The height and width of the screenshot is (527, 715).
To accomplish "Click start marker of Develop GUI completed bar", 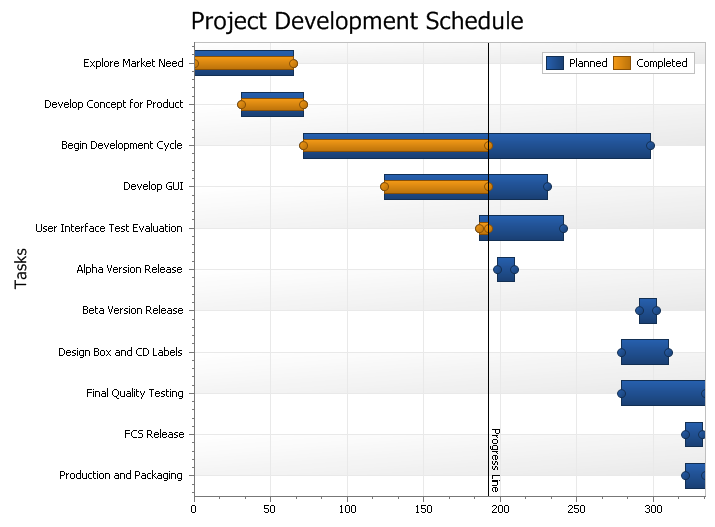I will pyautogui.click(x=384, y=186).
